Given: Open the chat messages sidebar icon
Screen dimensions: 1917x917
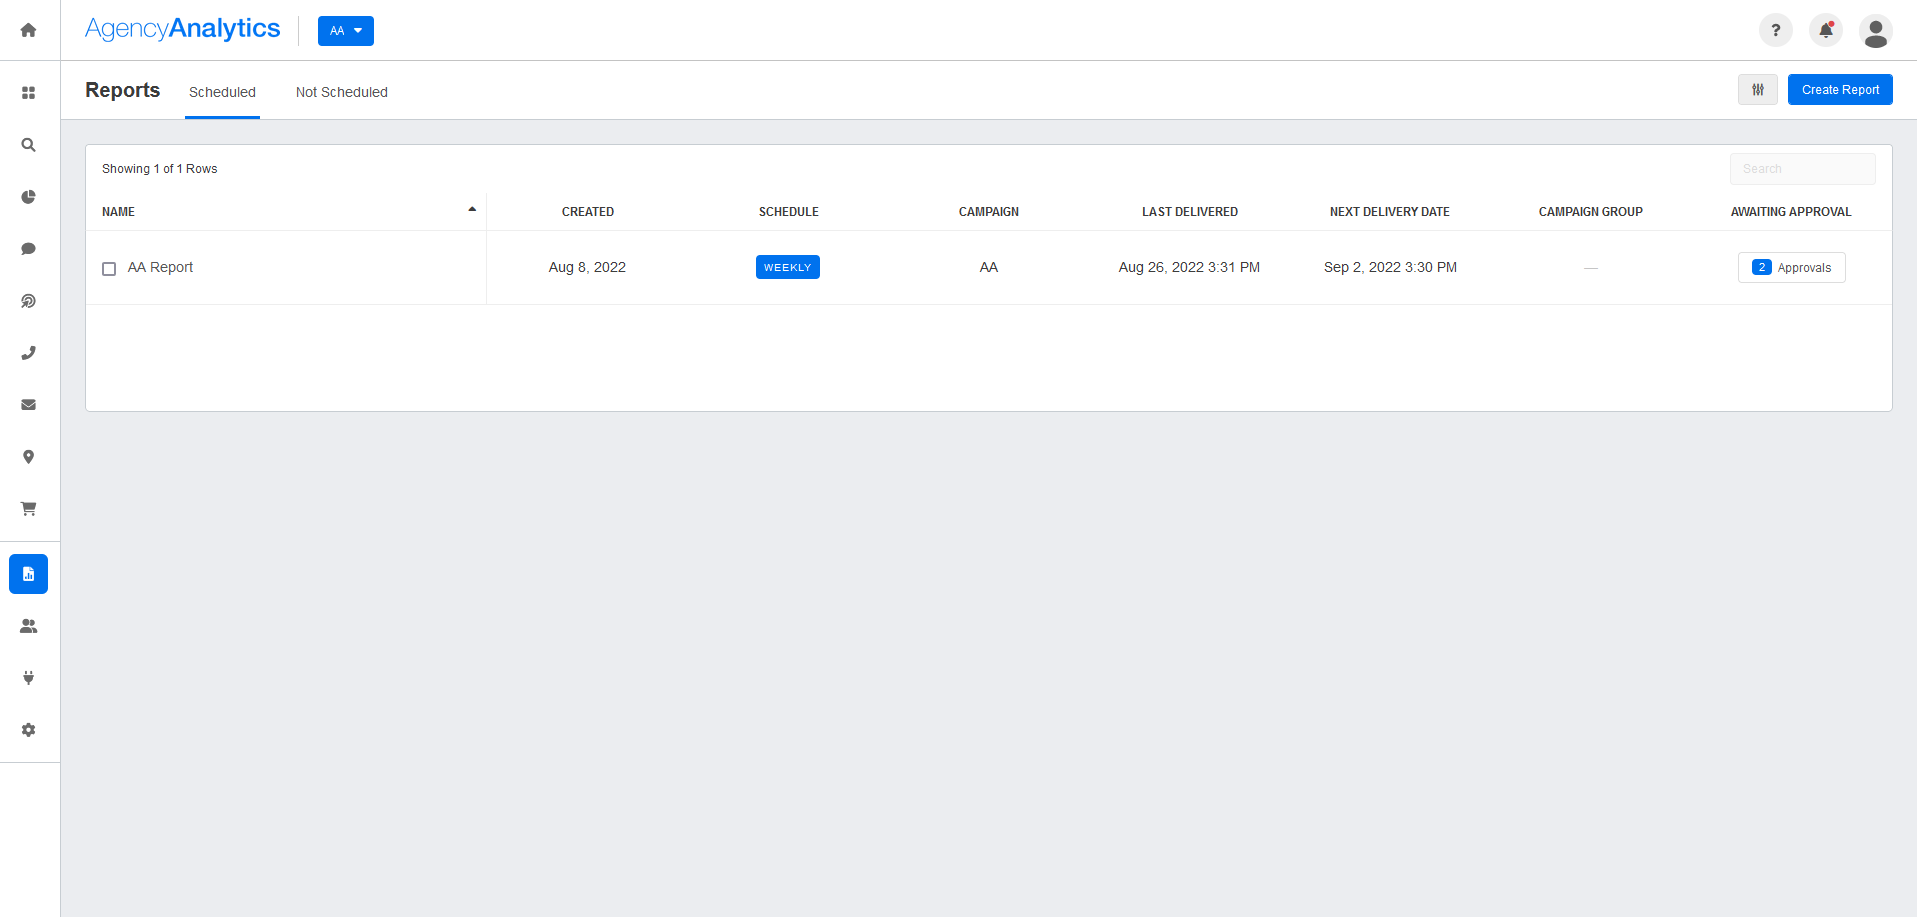Looking at the screenshot, I should (28, 248).
